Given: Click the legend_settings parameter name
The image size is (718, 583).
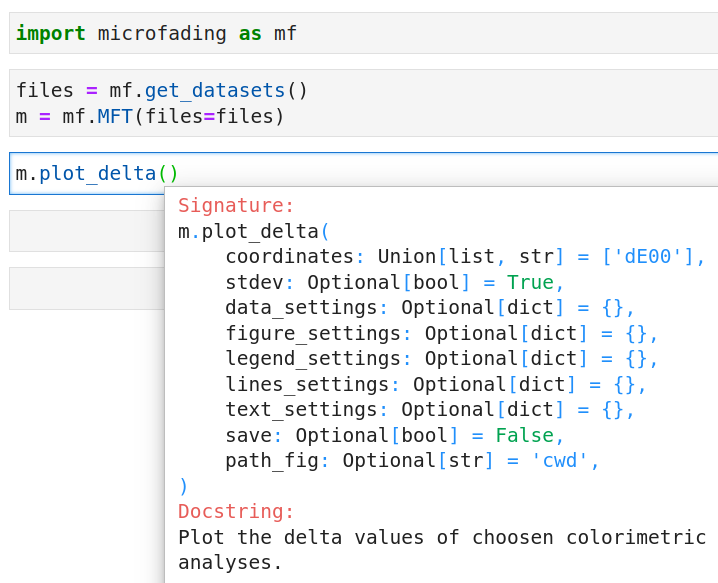Looking at the screenshot, I should pyautogui.click(x=313, y=359).
